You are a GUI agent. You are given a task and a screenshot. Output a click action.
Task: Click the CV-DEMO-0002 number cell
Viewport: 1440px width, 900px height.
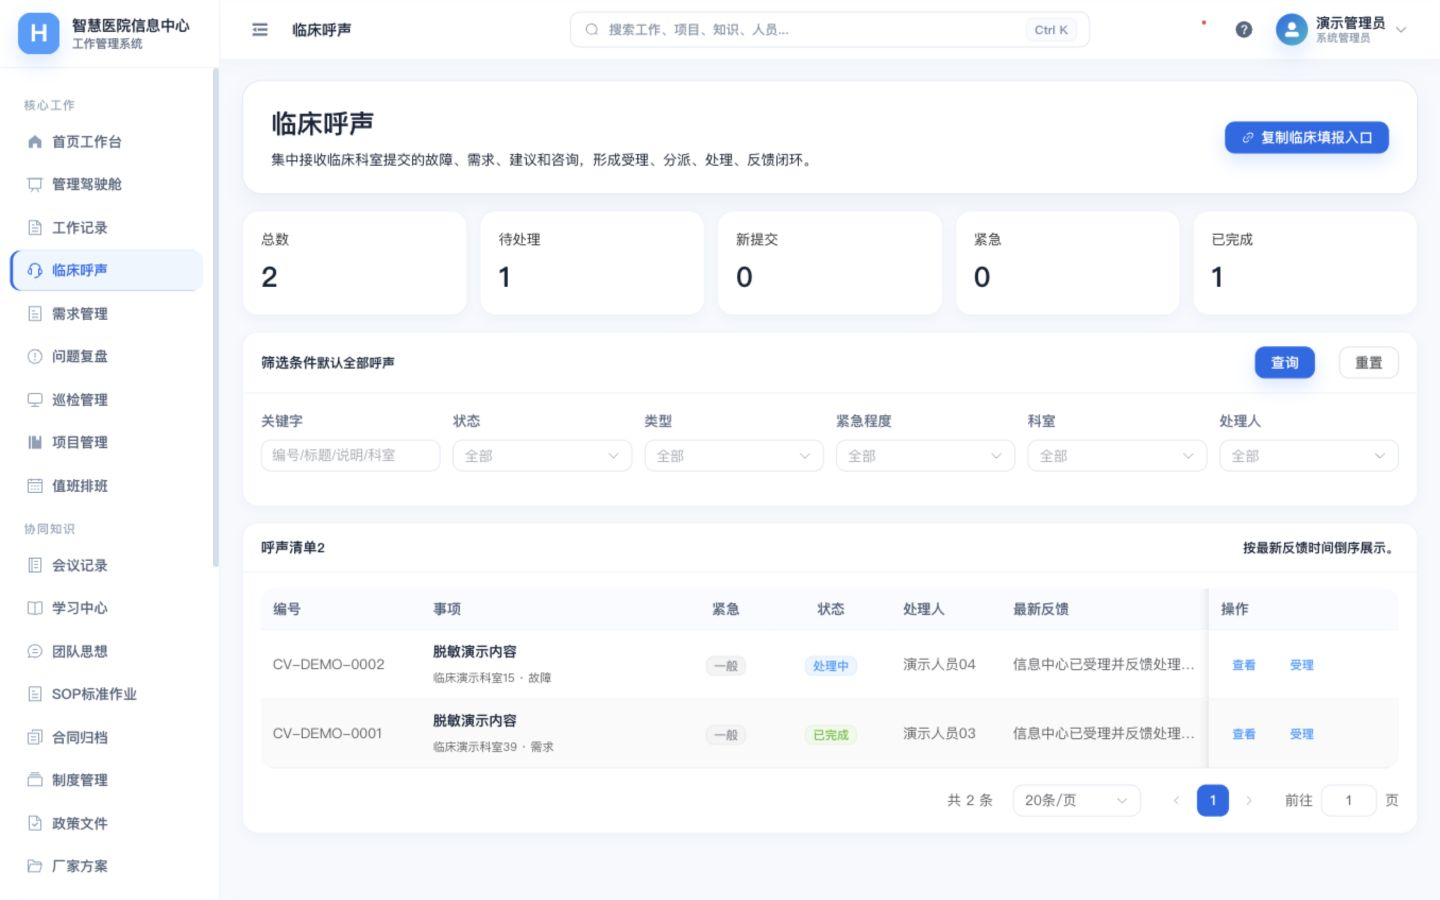point(328,665)
